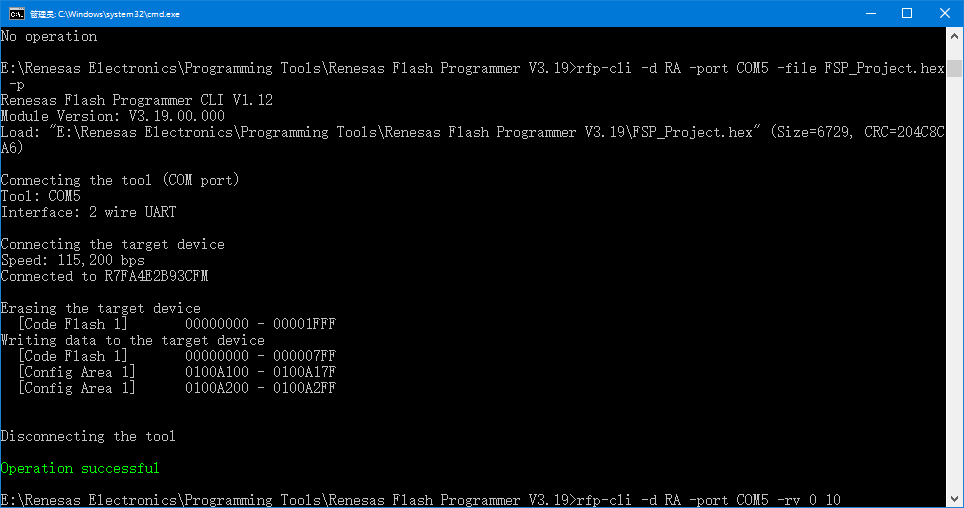This screenshot has width=964, height=508.
Task: Click the "Speed: 115,200 bps" line
Action: coord(73,260)
